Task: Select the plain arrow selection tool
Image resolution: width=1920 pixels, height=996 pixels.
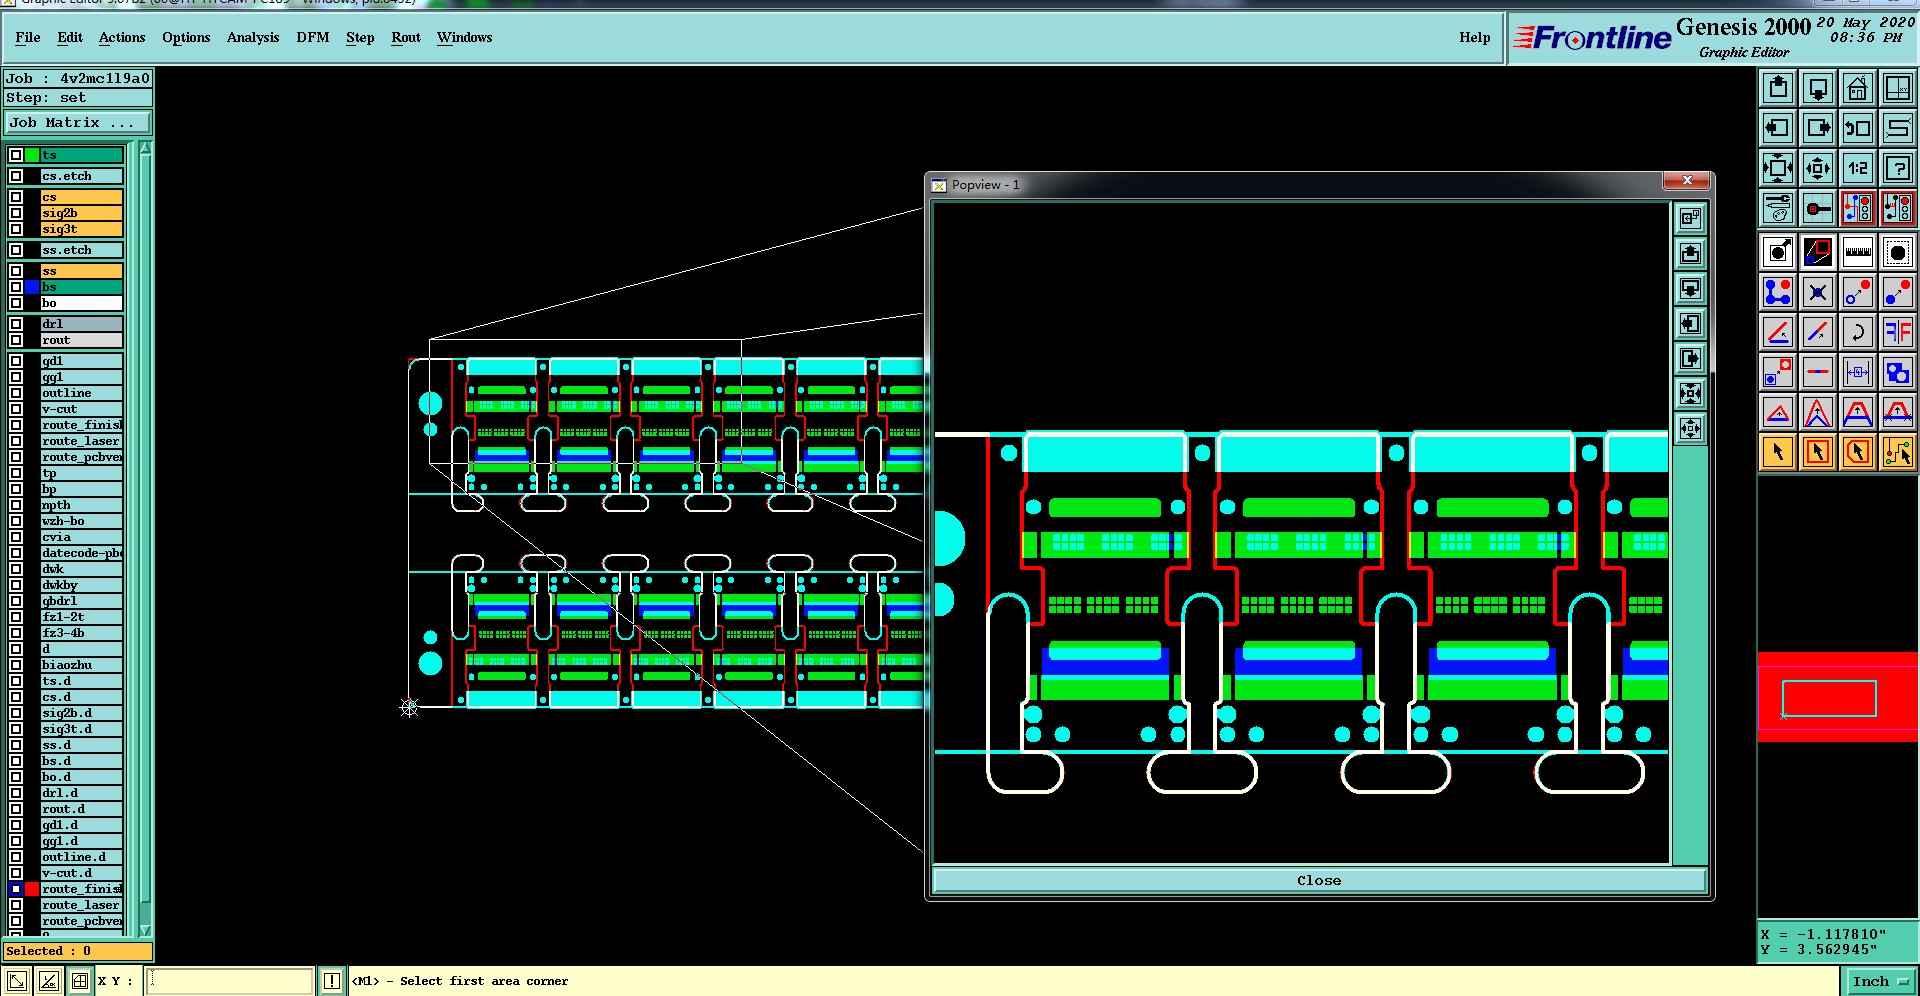Action: [x=1778, y=452]
